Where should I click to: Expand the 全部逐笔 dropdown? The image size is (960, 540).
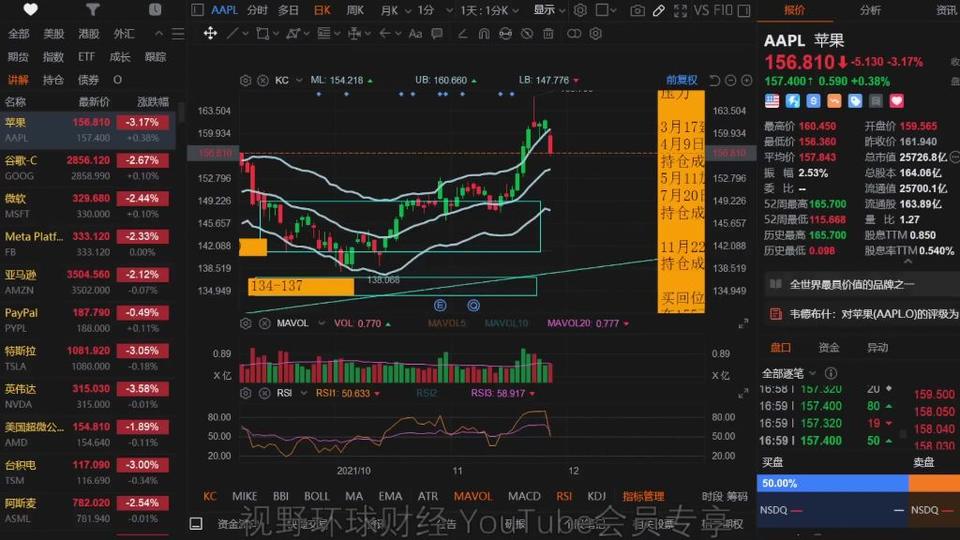(789, 373)
